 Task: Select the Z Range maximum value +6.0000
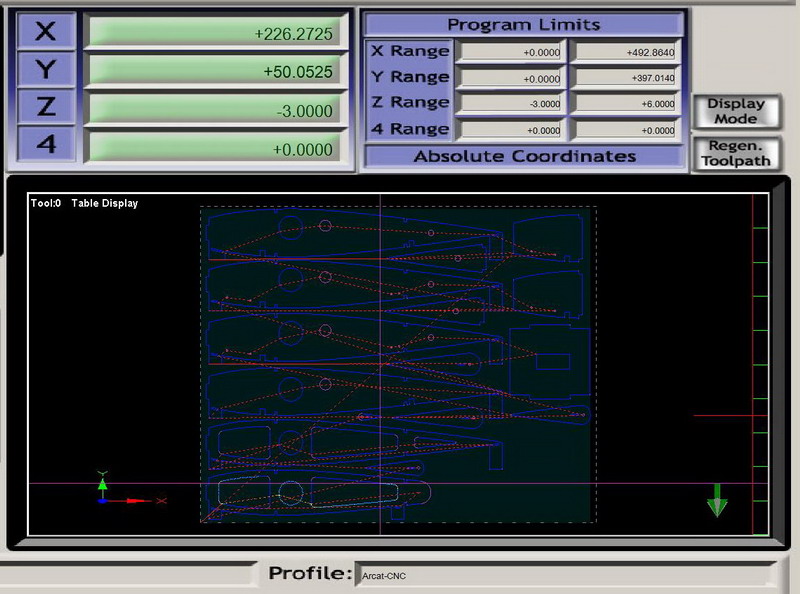626,103
